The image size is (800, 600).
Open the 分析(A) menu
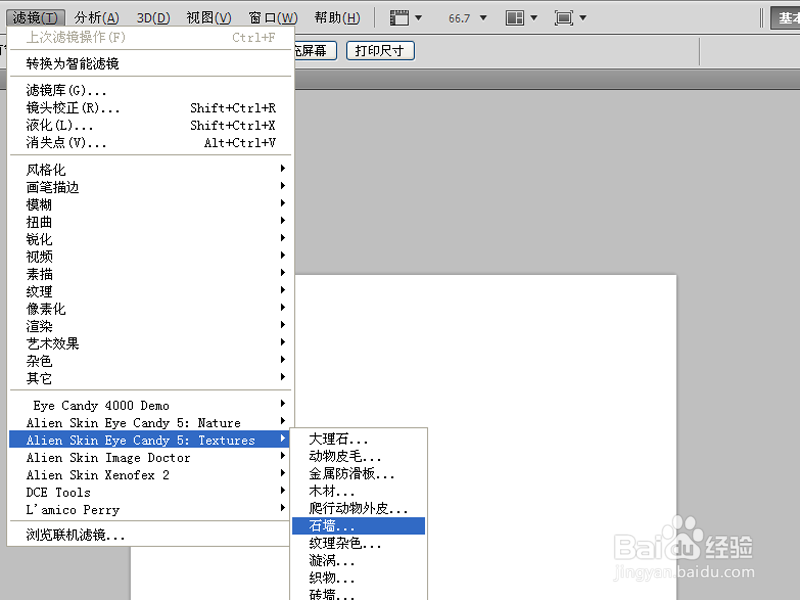point(96,18)
